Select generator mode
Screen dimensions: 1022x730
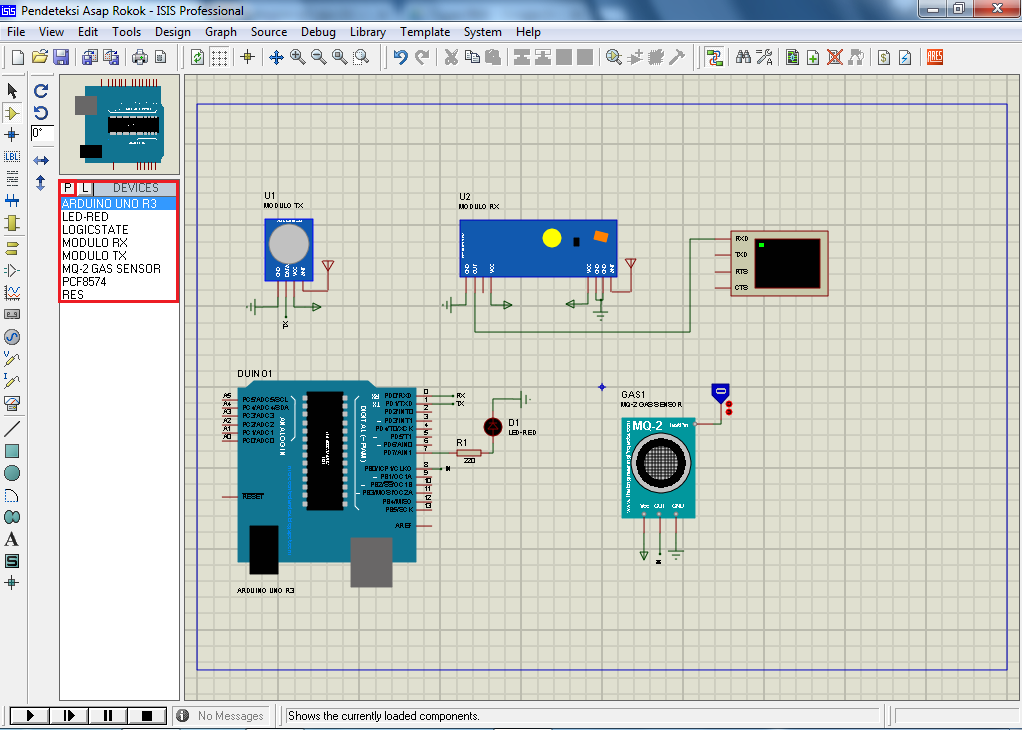pos(12,337)
